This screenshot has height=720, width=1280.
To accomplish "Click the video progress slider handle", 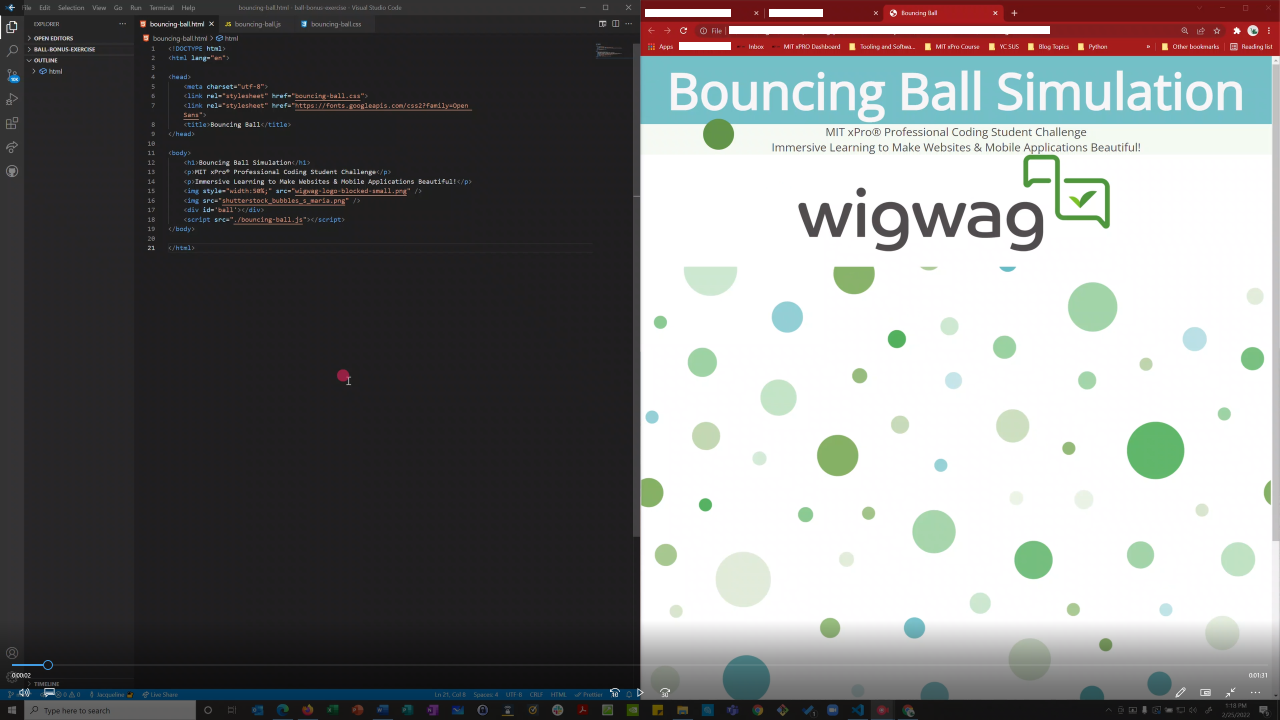I will (47, 665).
